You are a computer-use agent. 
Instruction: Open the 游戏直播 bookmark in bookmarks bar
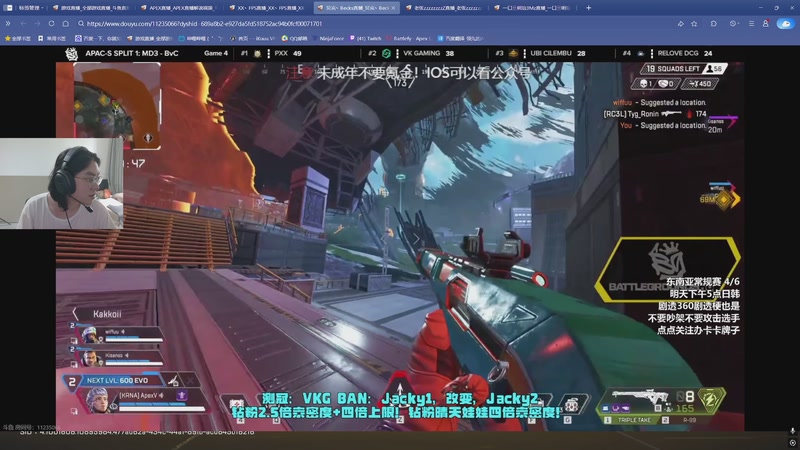click(150, 38)
